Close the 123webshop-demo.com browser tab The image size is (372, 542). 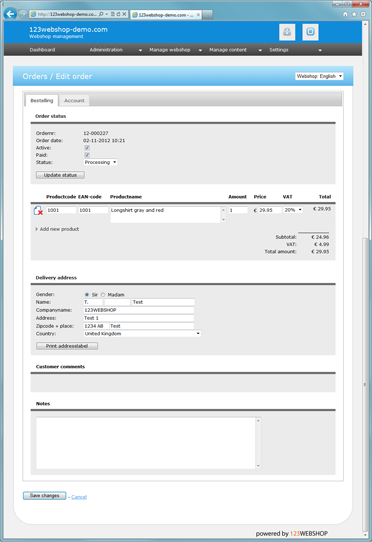[198, 15]
